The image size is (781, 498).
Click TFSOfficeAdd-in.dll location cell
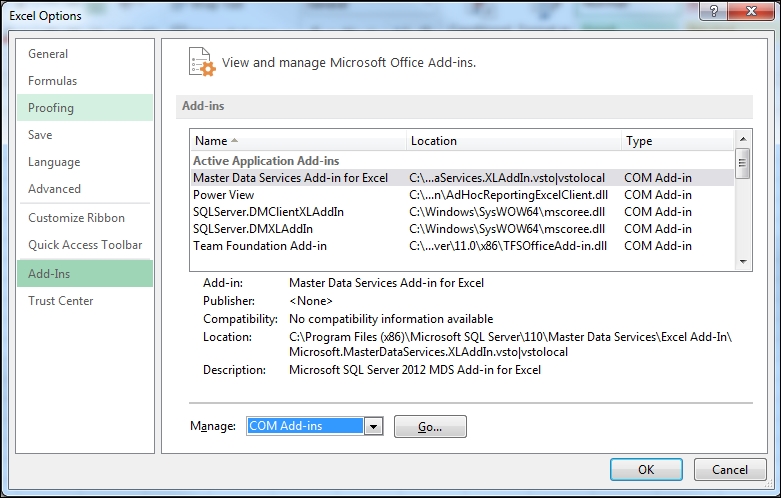coord(508,246)
